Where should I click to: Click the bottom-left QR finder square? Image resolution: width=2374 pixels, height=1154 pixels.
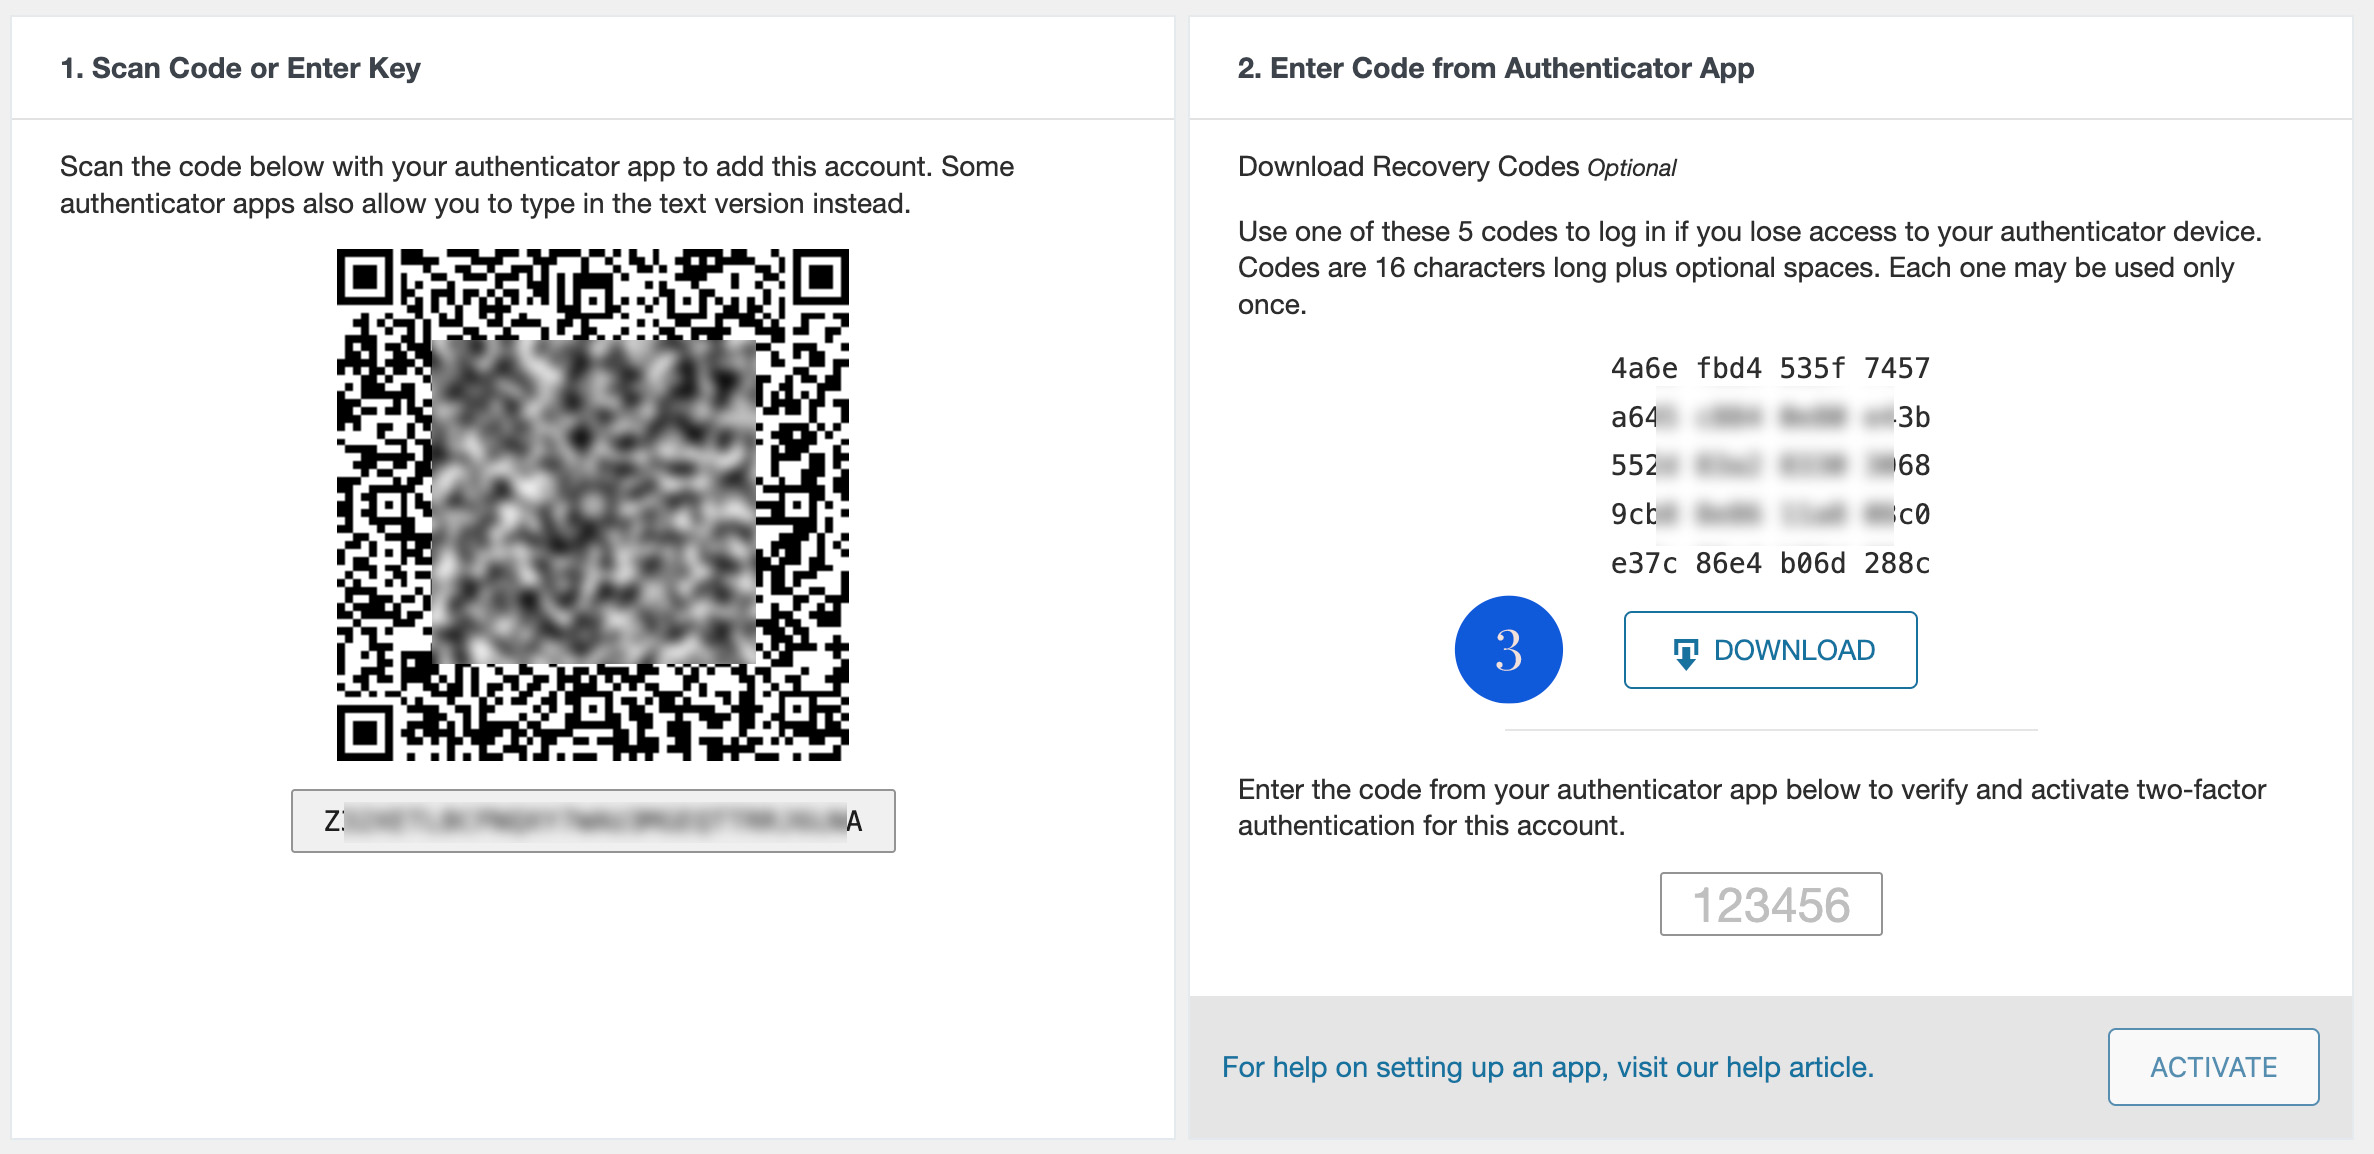coord(366,732)
